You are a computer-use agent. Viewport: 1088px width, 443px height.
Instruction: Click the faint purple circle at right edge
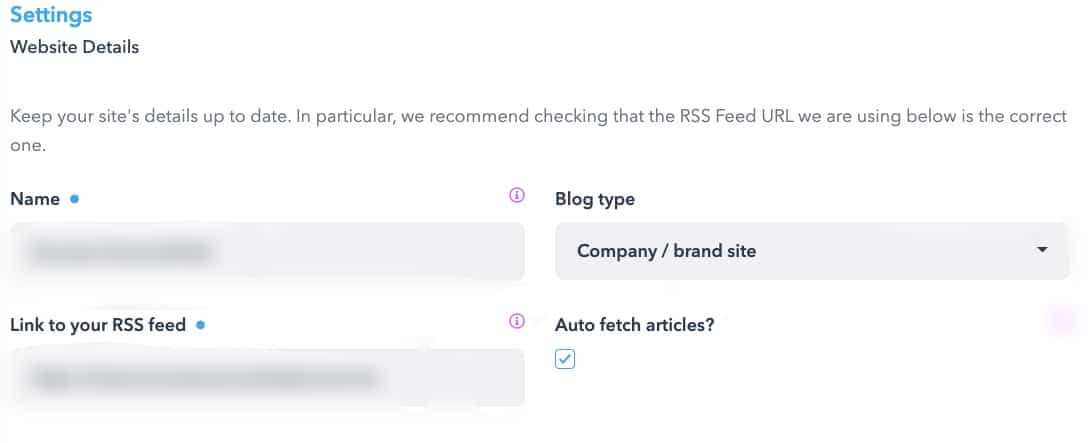click(x=1062, y=321)
